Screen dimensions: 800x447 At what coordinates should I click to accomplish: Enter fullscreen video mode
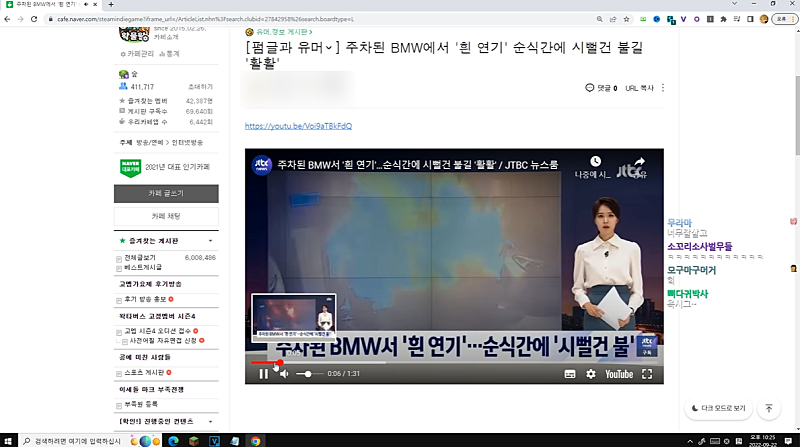click(648, 373)
